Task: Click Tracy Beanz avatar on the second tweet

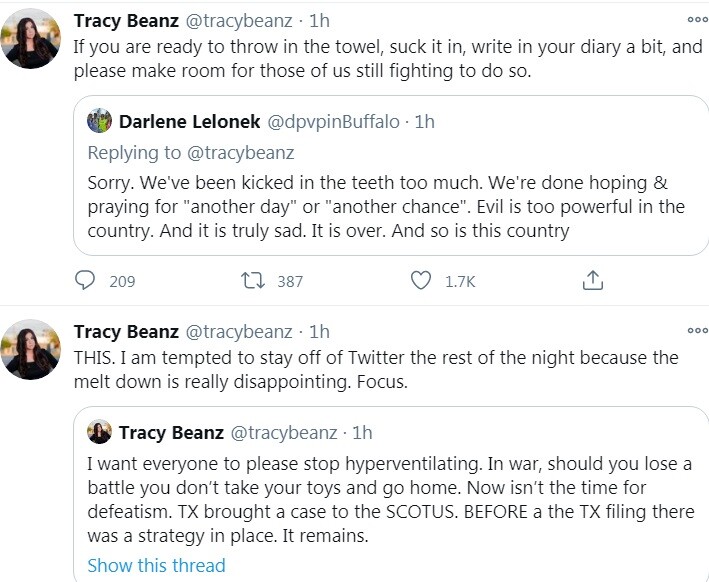Action: [x=30, y=350]
